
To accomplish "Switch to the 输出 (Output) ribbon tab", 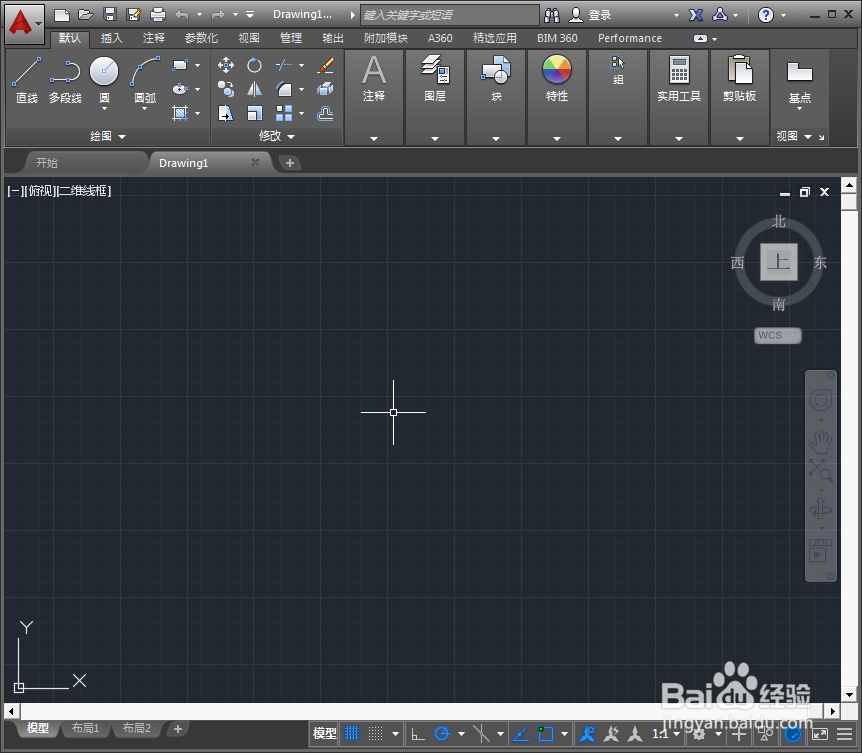I will (x=333, y=38).
